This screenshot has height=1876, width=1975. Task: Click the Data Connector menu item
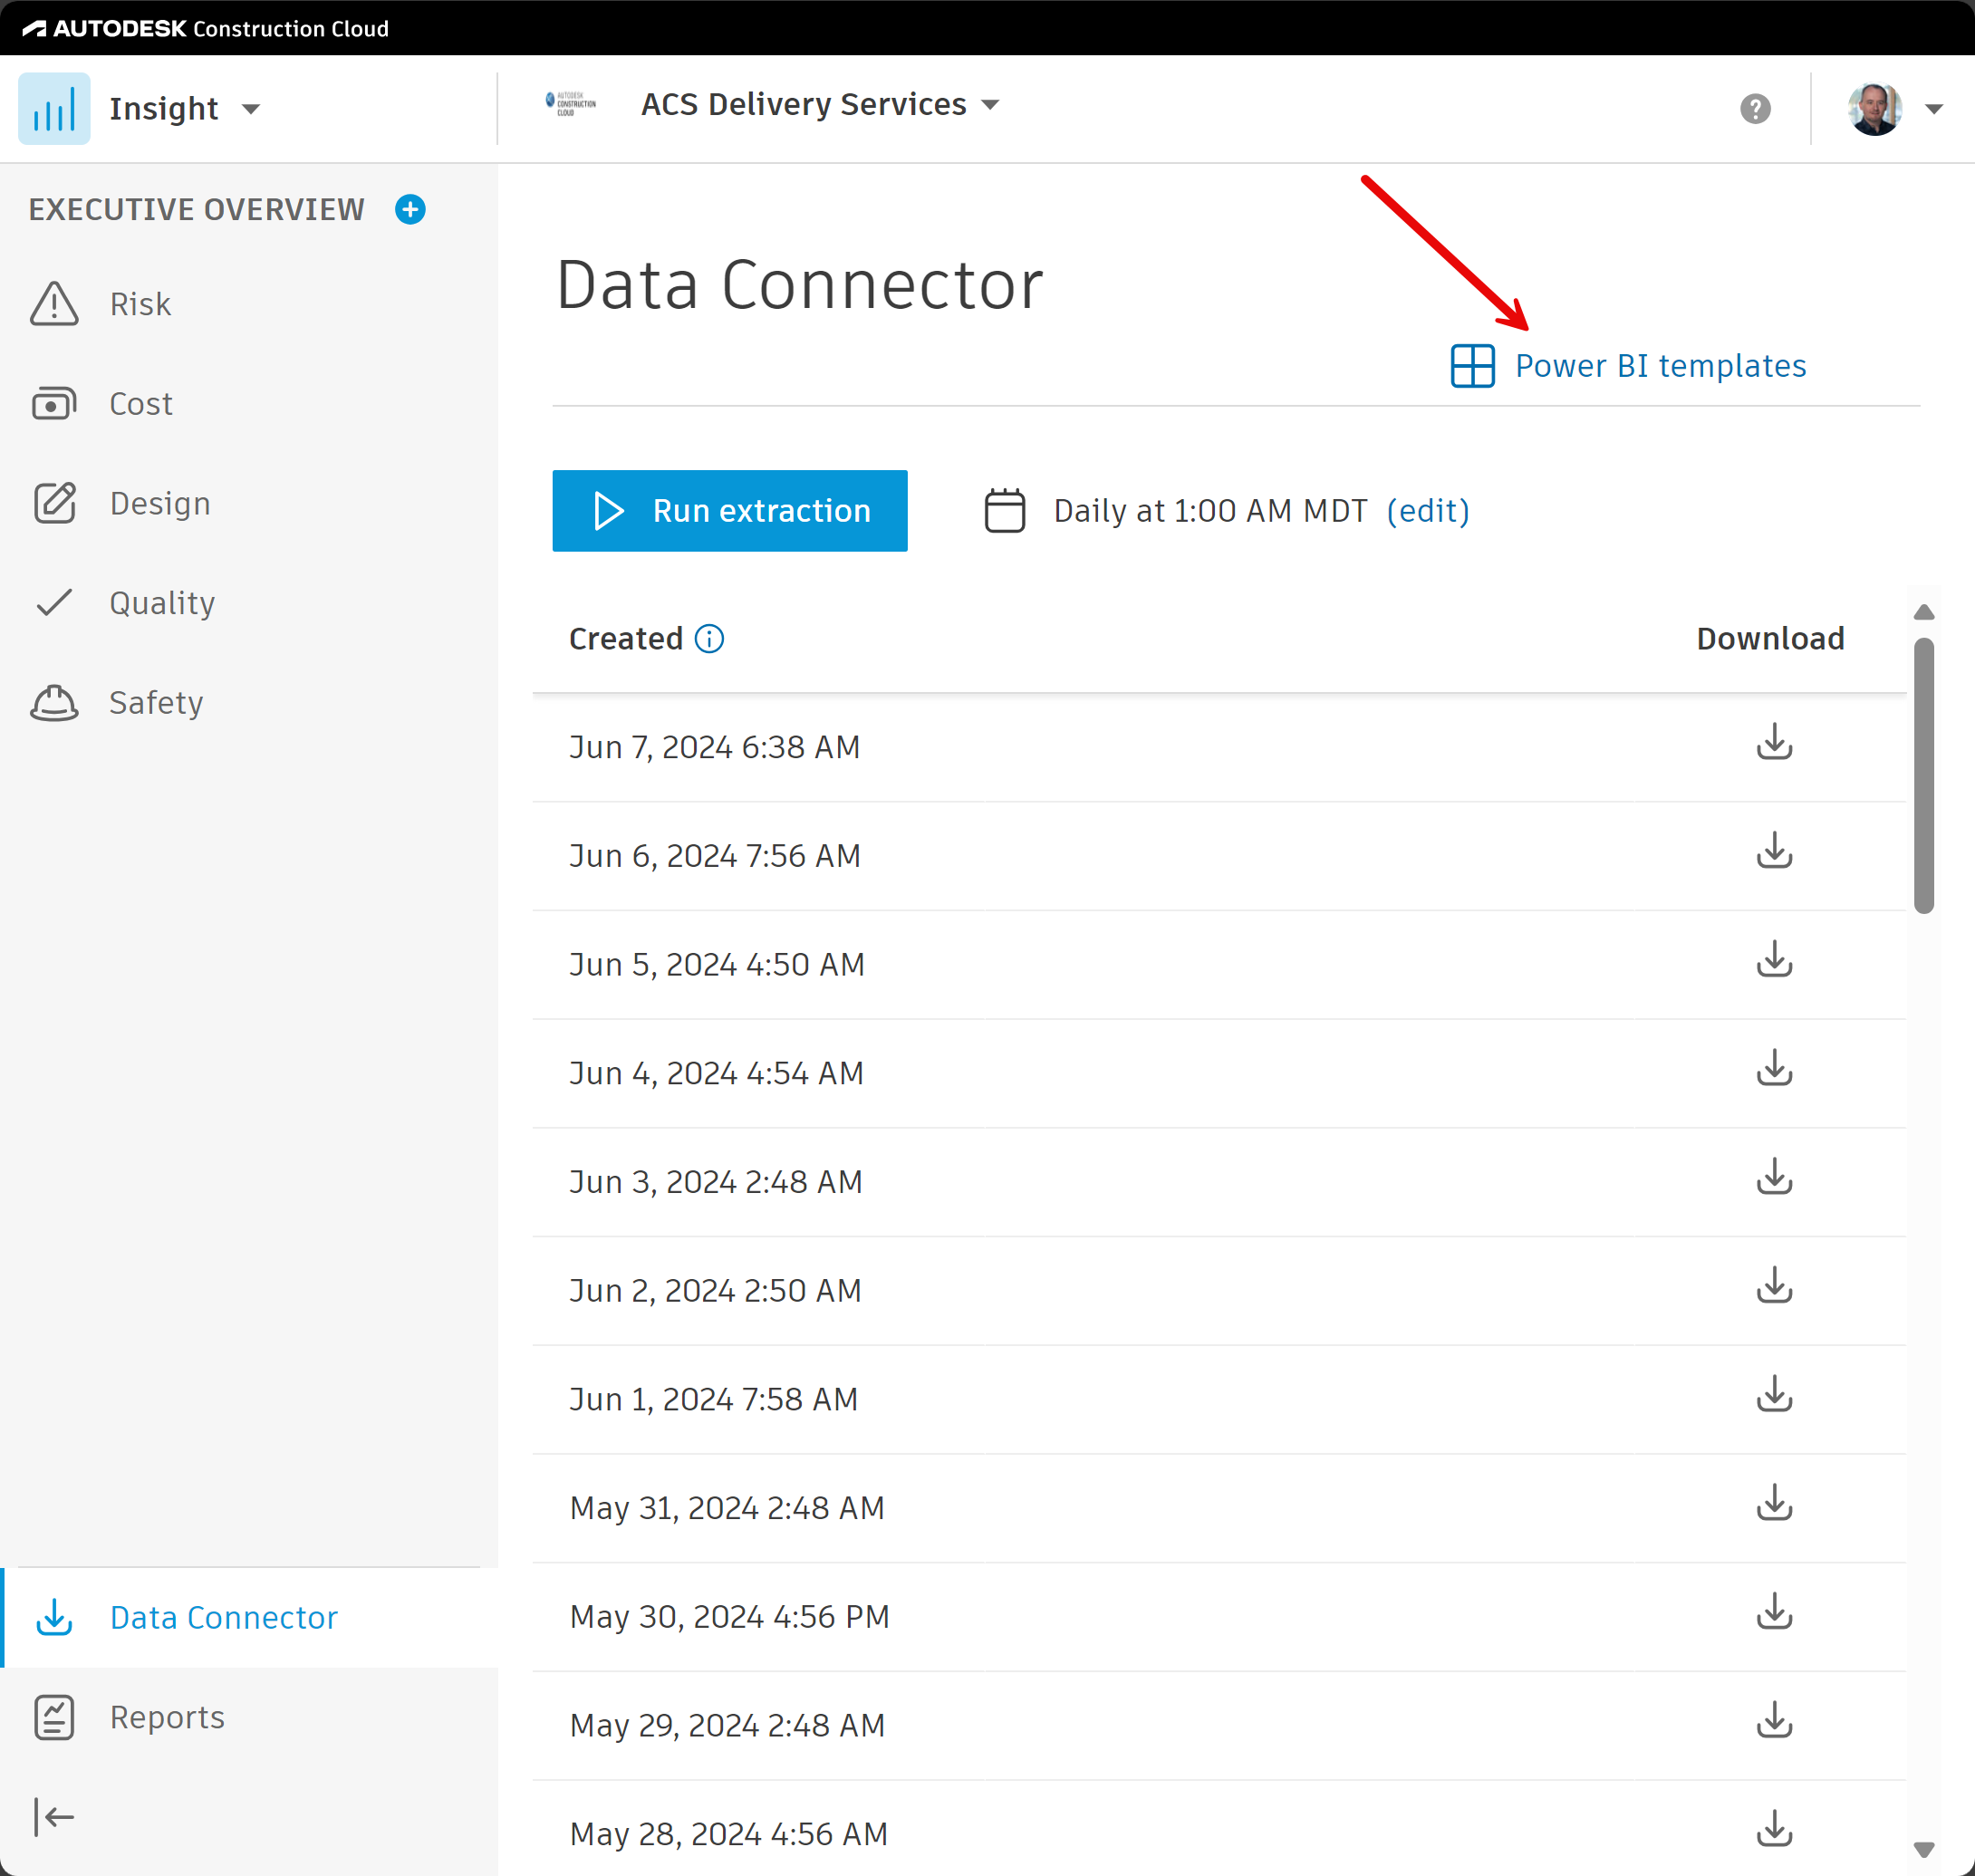tap(224, 1615)
